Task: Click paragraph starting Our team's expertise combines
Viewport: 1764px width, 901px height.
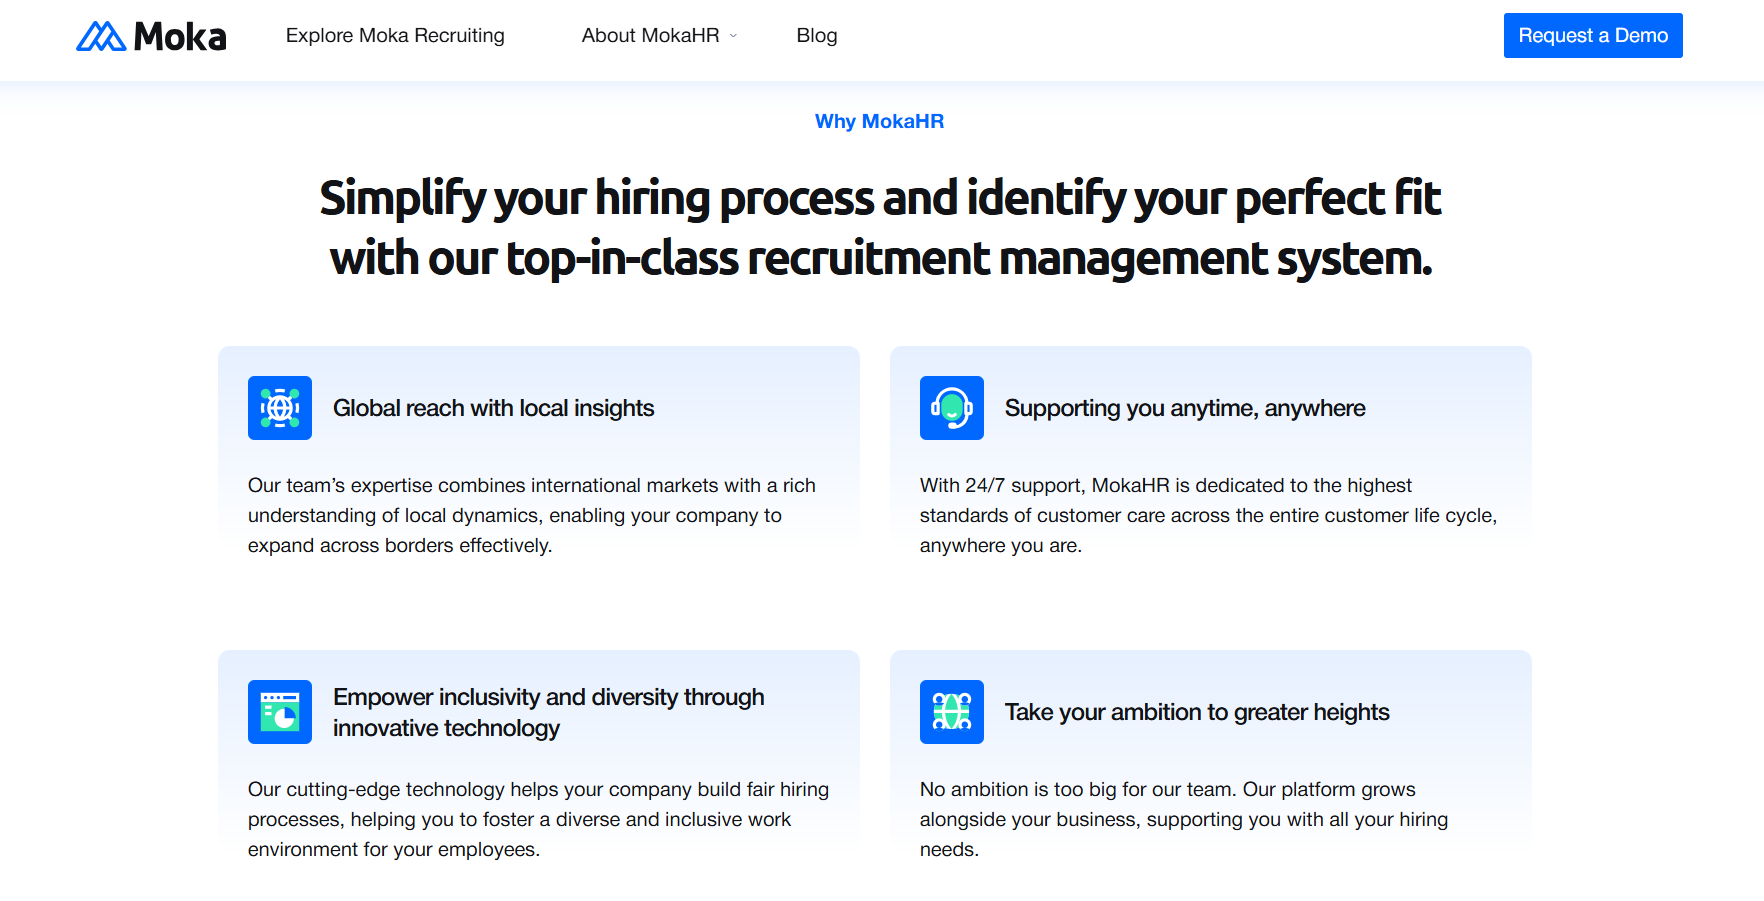Action: coord(532,515)
